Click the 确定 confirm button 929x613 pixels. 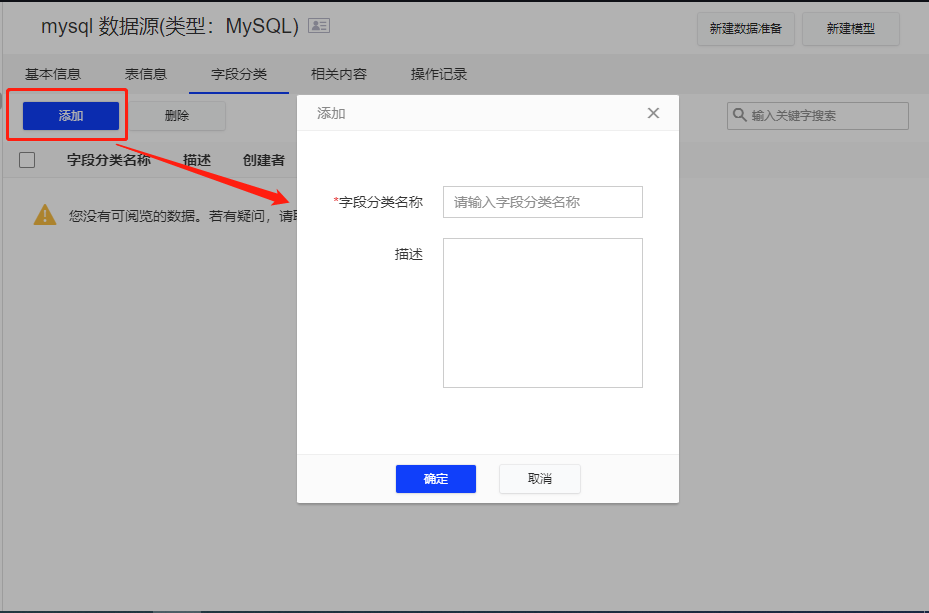(436, 479)
